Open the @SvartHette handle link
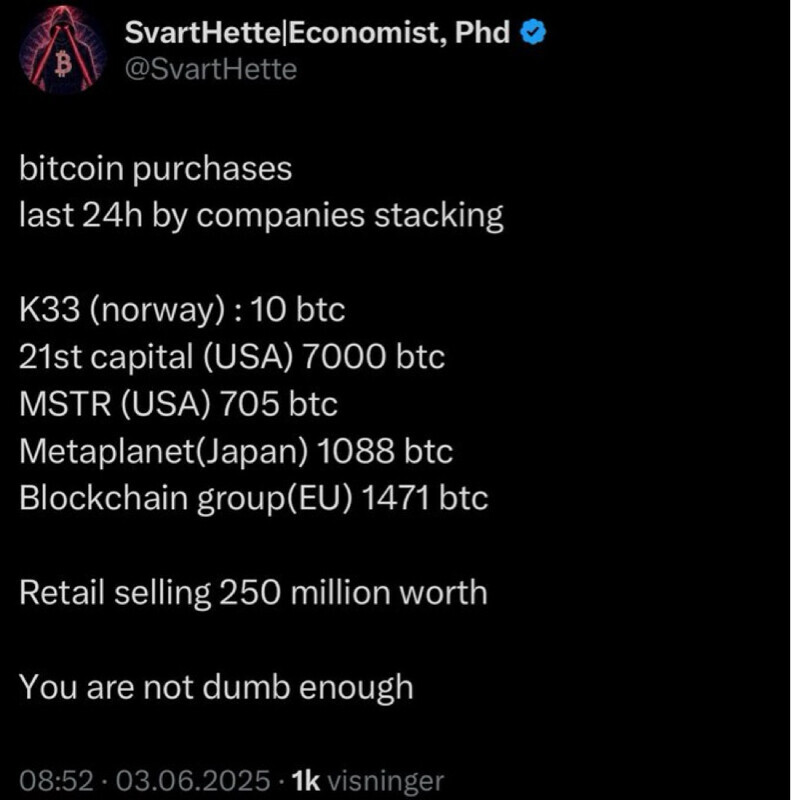Image resolution: width=791 pixels, height=800 pixels. click(210, 69)
